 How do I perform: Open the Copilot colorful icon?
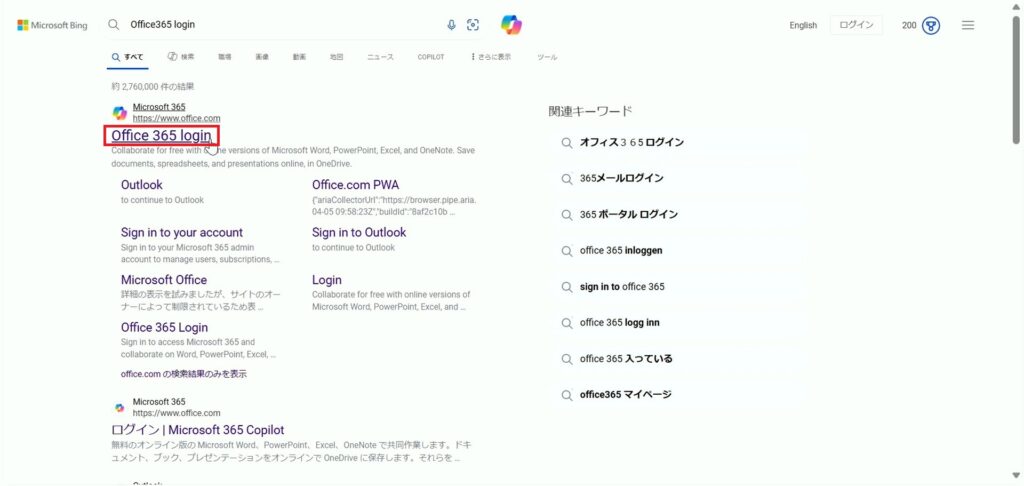click(511, 25)
